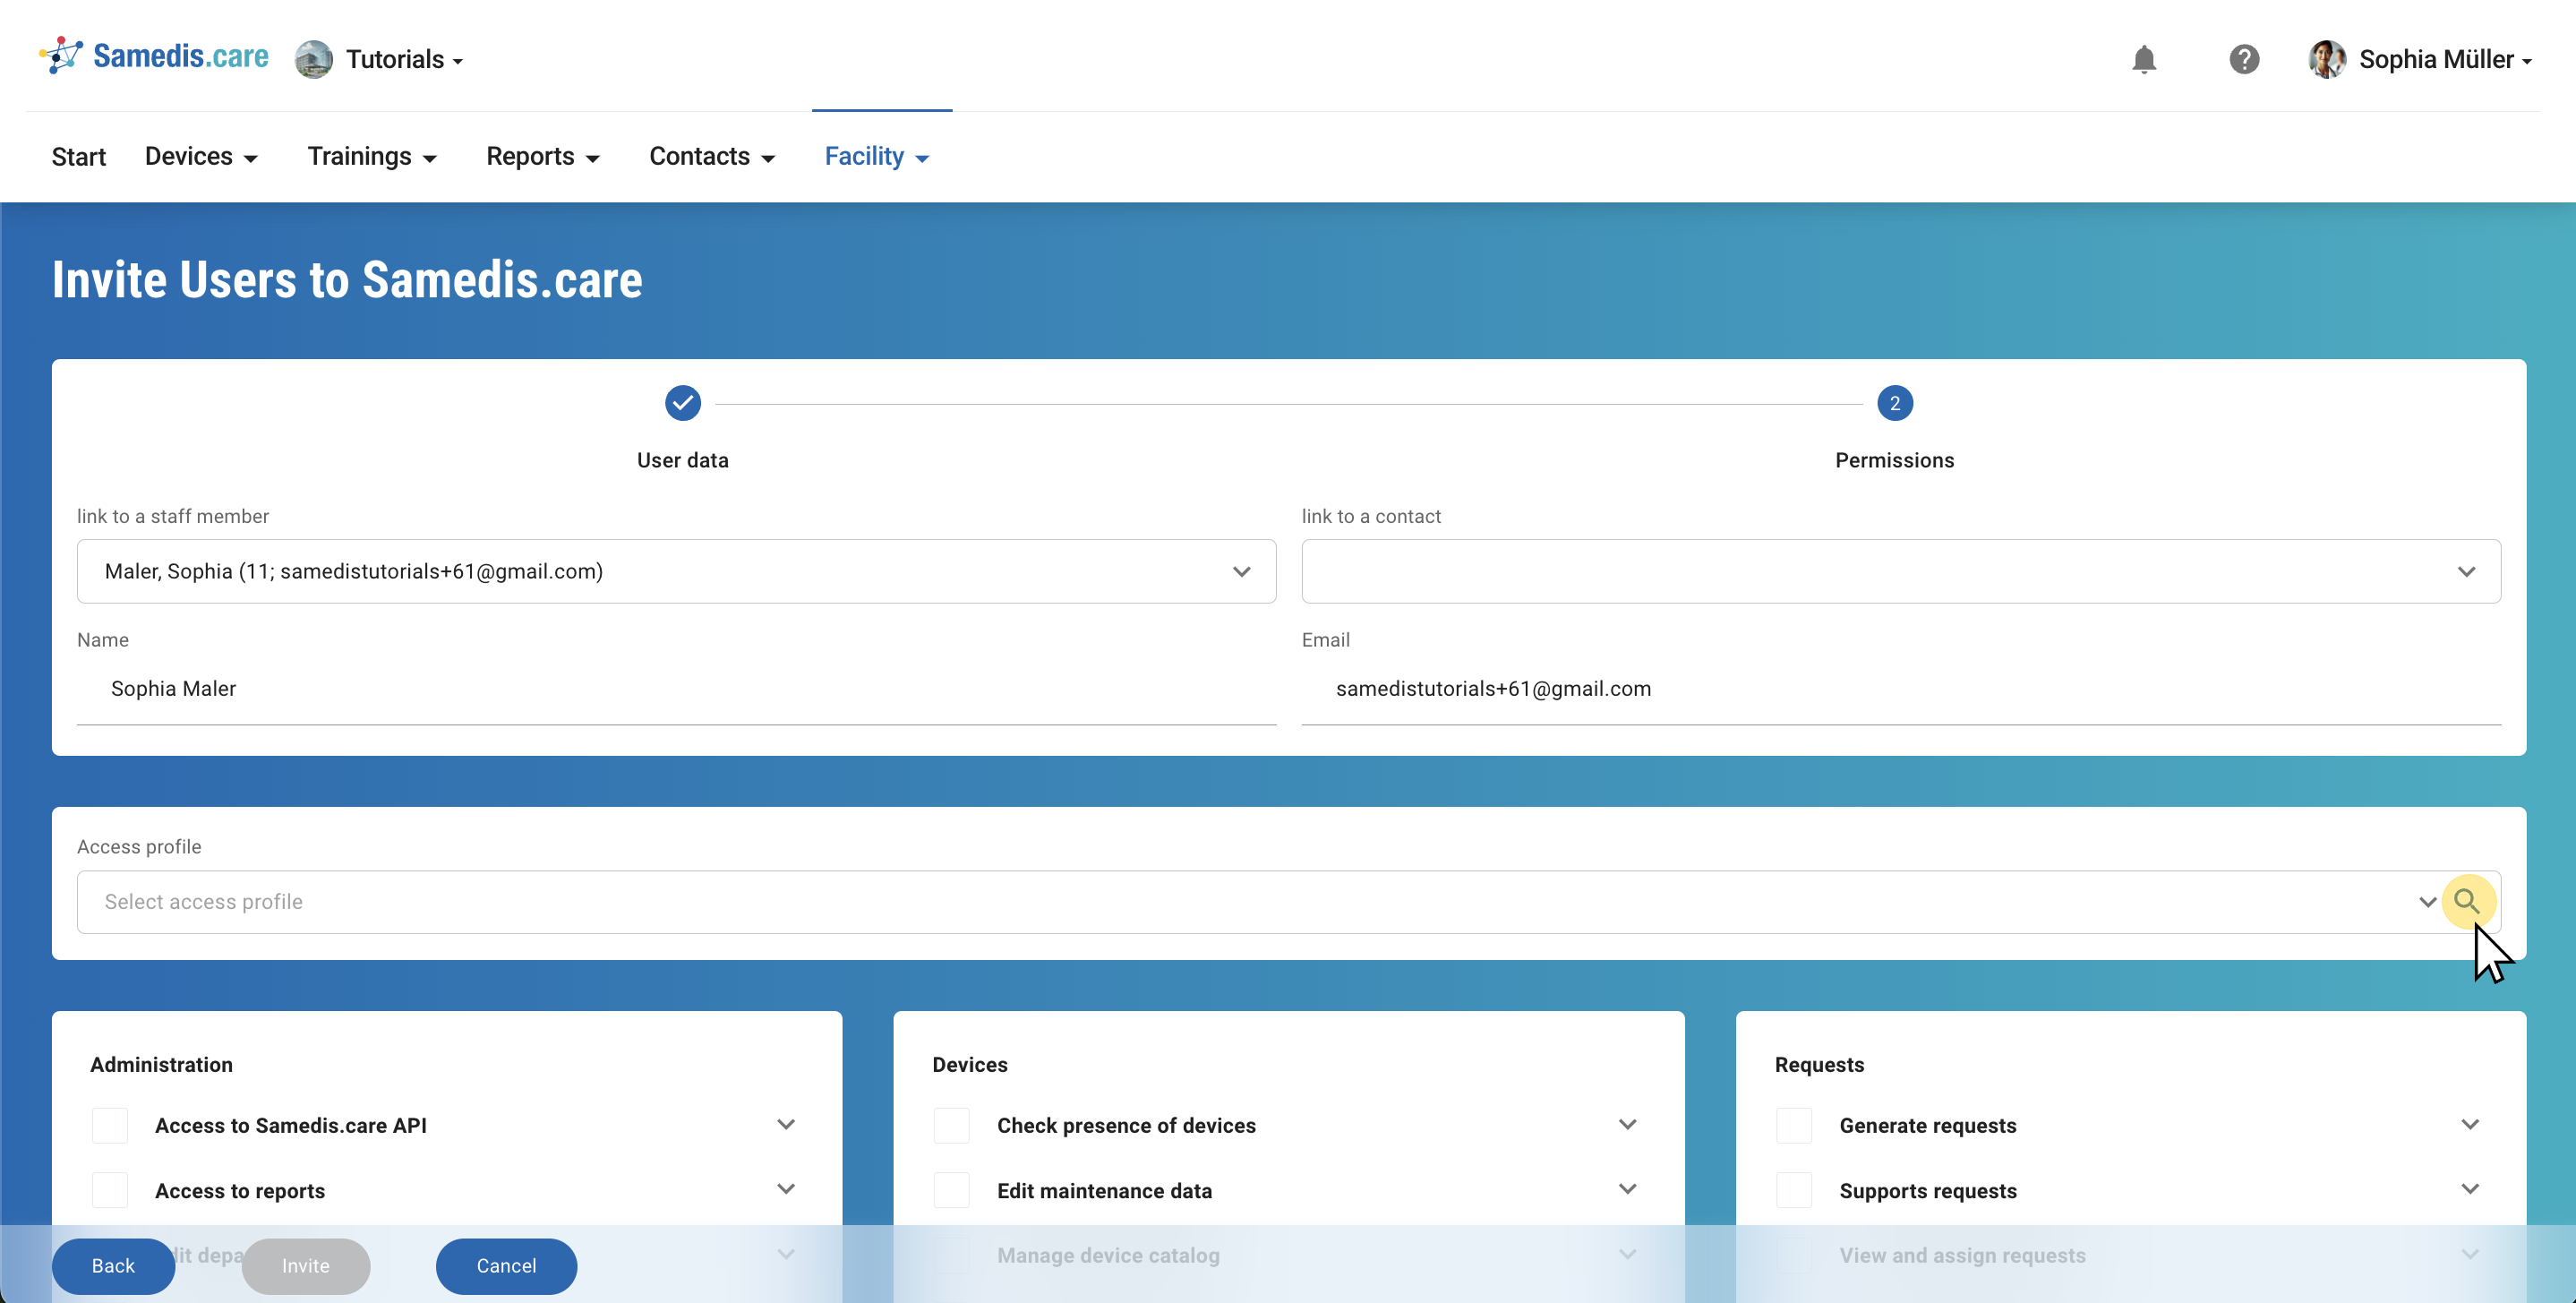Expand the Supports requests permission chevron

[x=2469, y=1189]
